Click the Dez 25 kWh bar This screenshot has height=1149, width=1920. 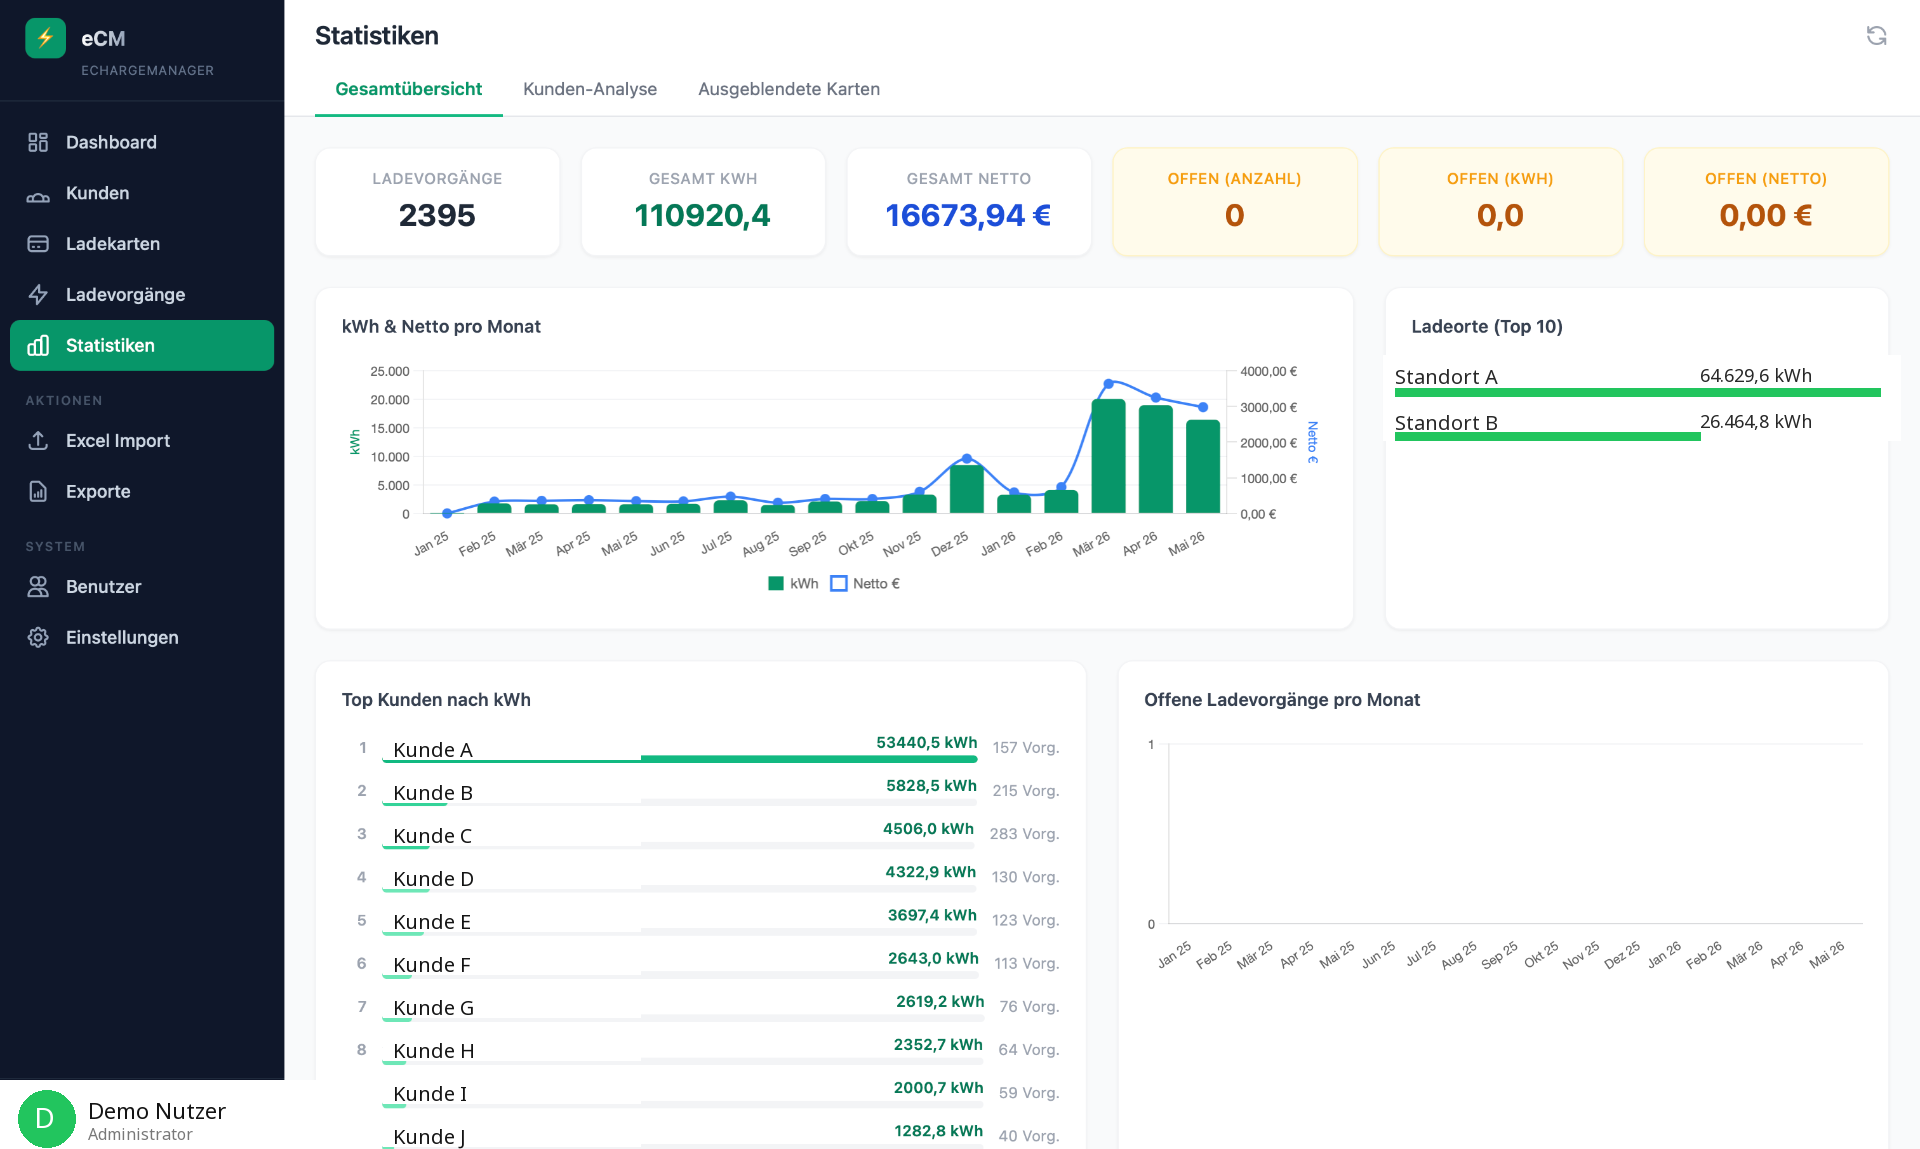pyautogui.click(x=966, y=488)
